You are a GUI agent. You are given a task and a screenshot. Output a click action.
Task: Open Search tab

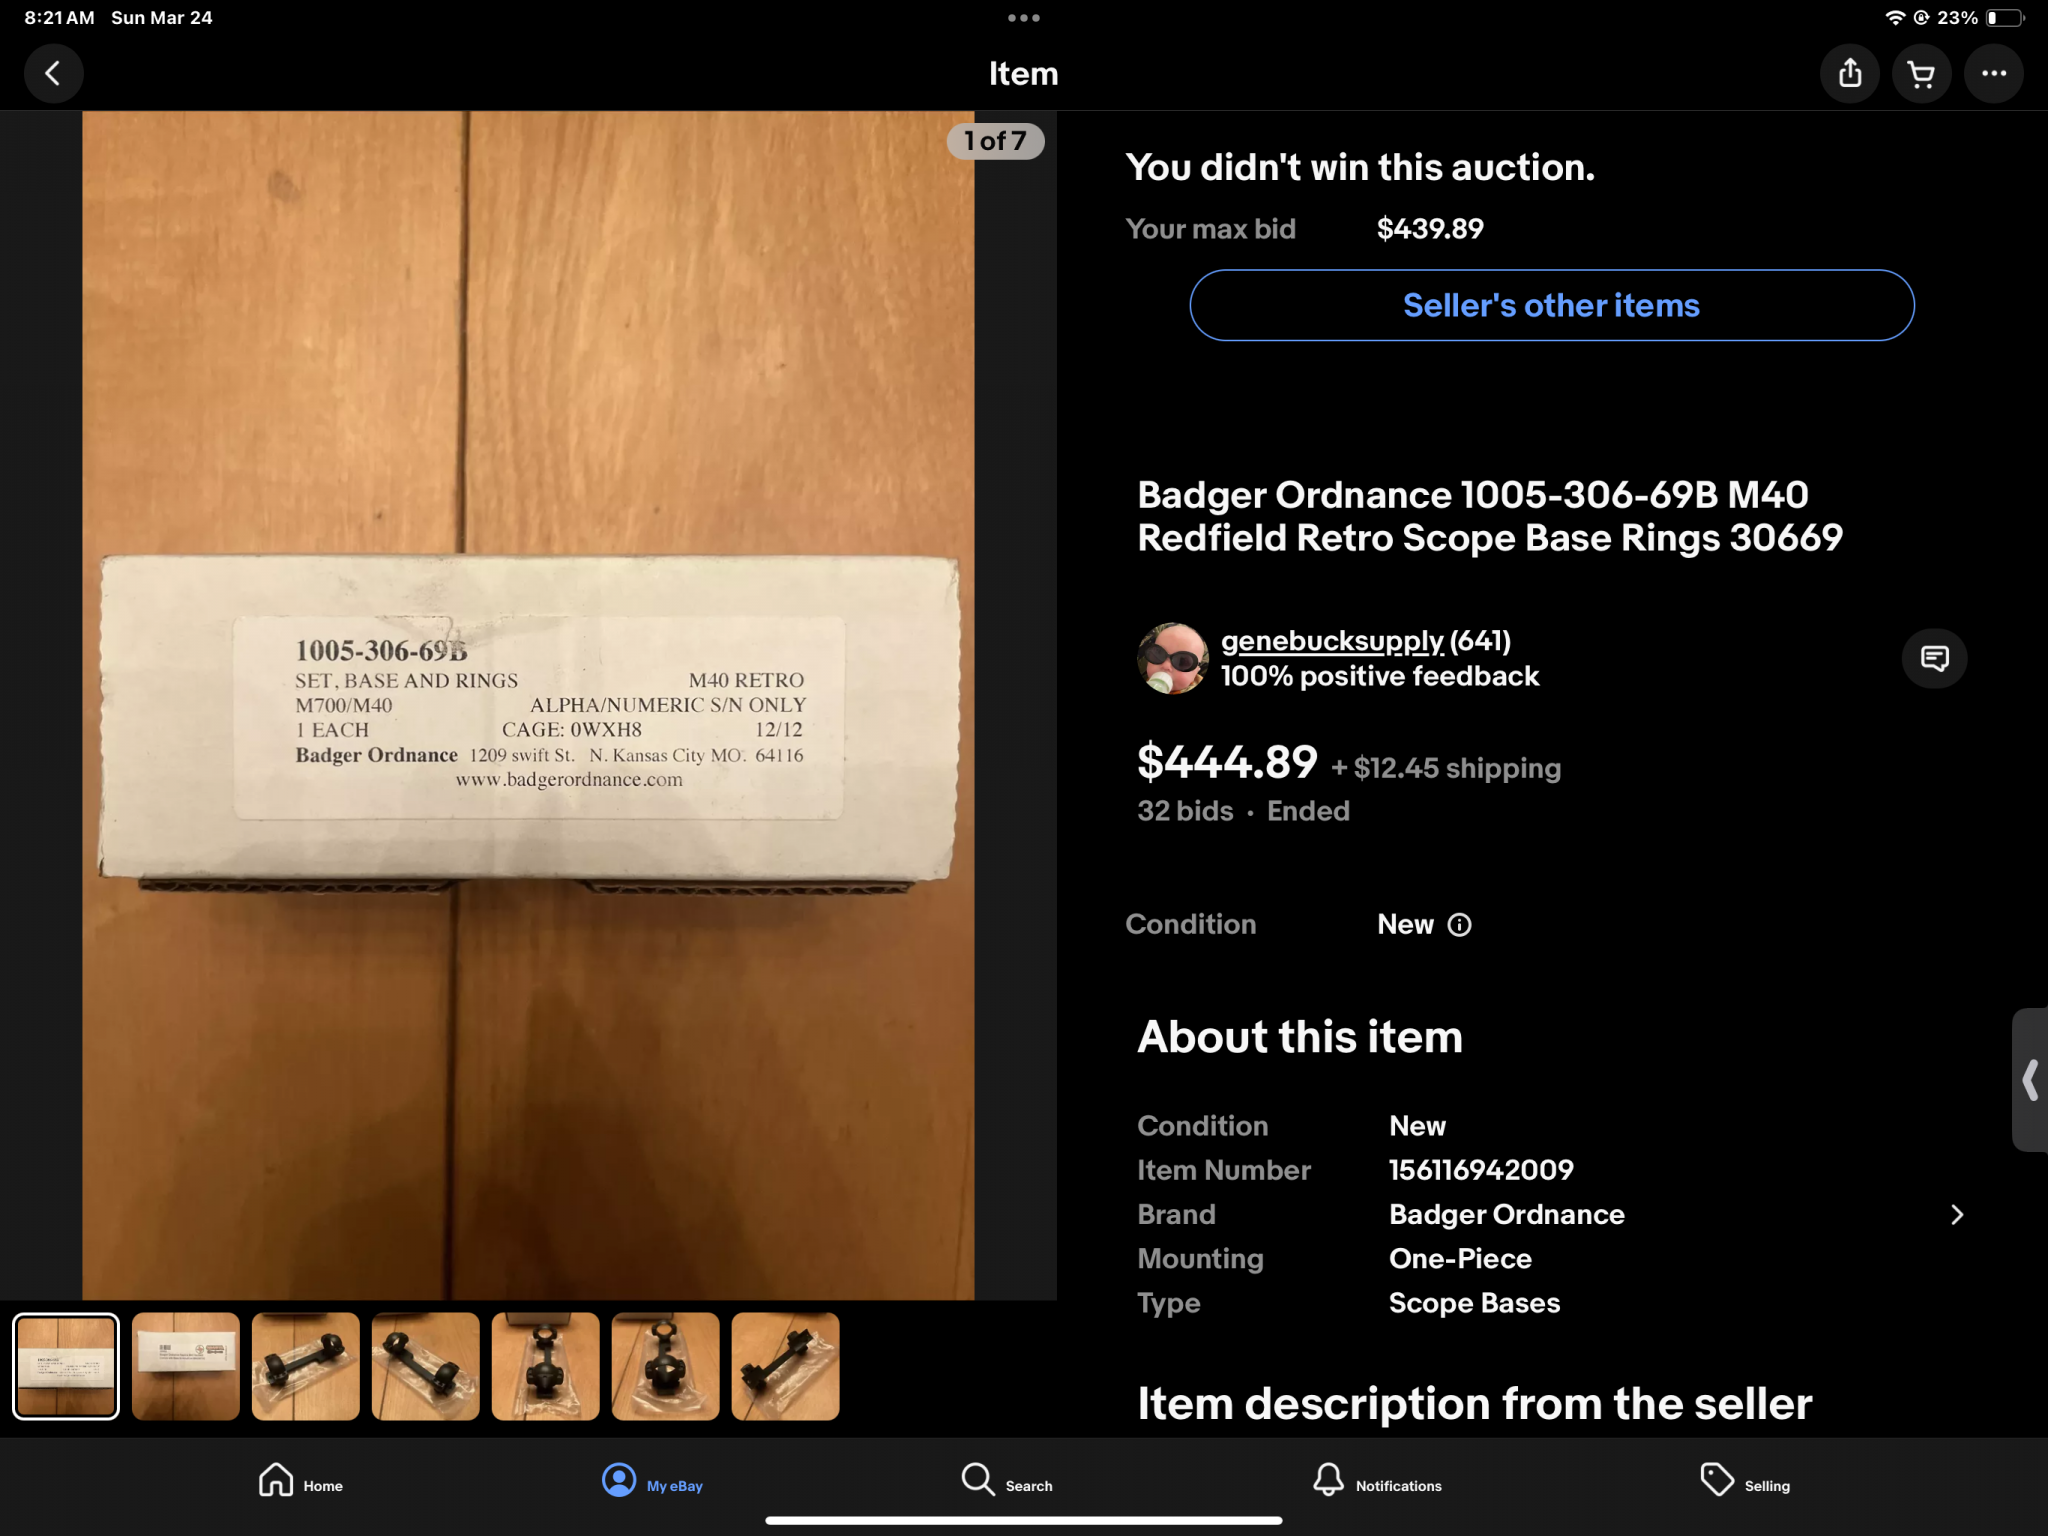1006,1482
